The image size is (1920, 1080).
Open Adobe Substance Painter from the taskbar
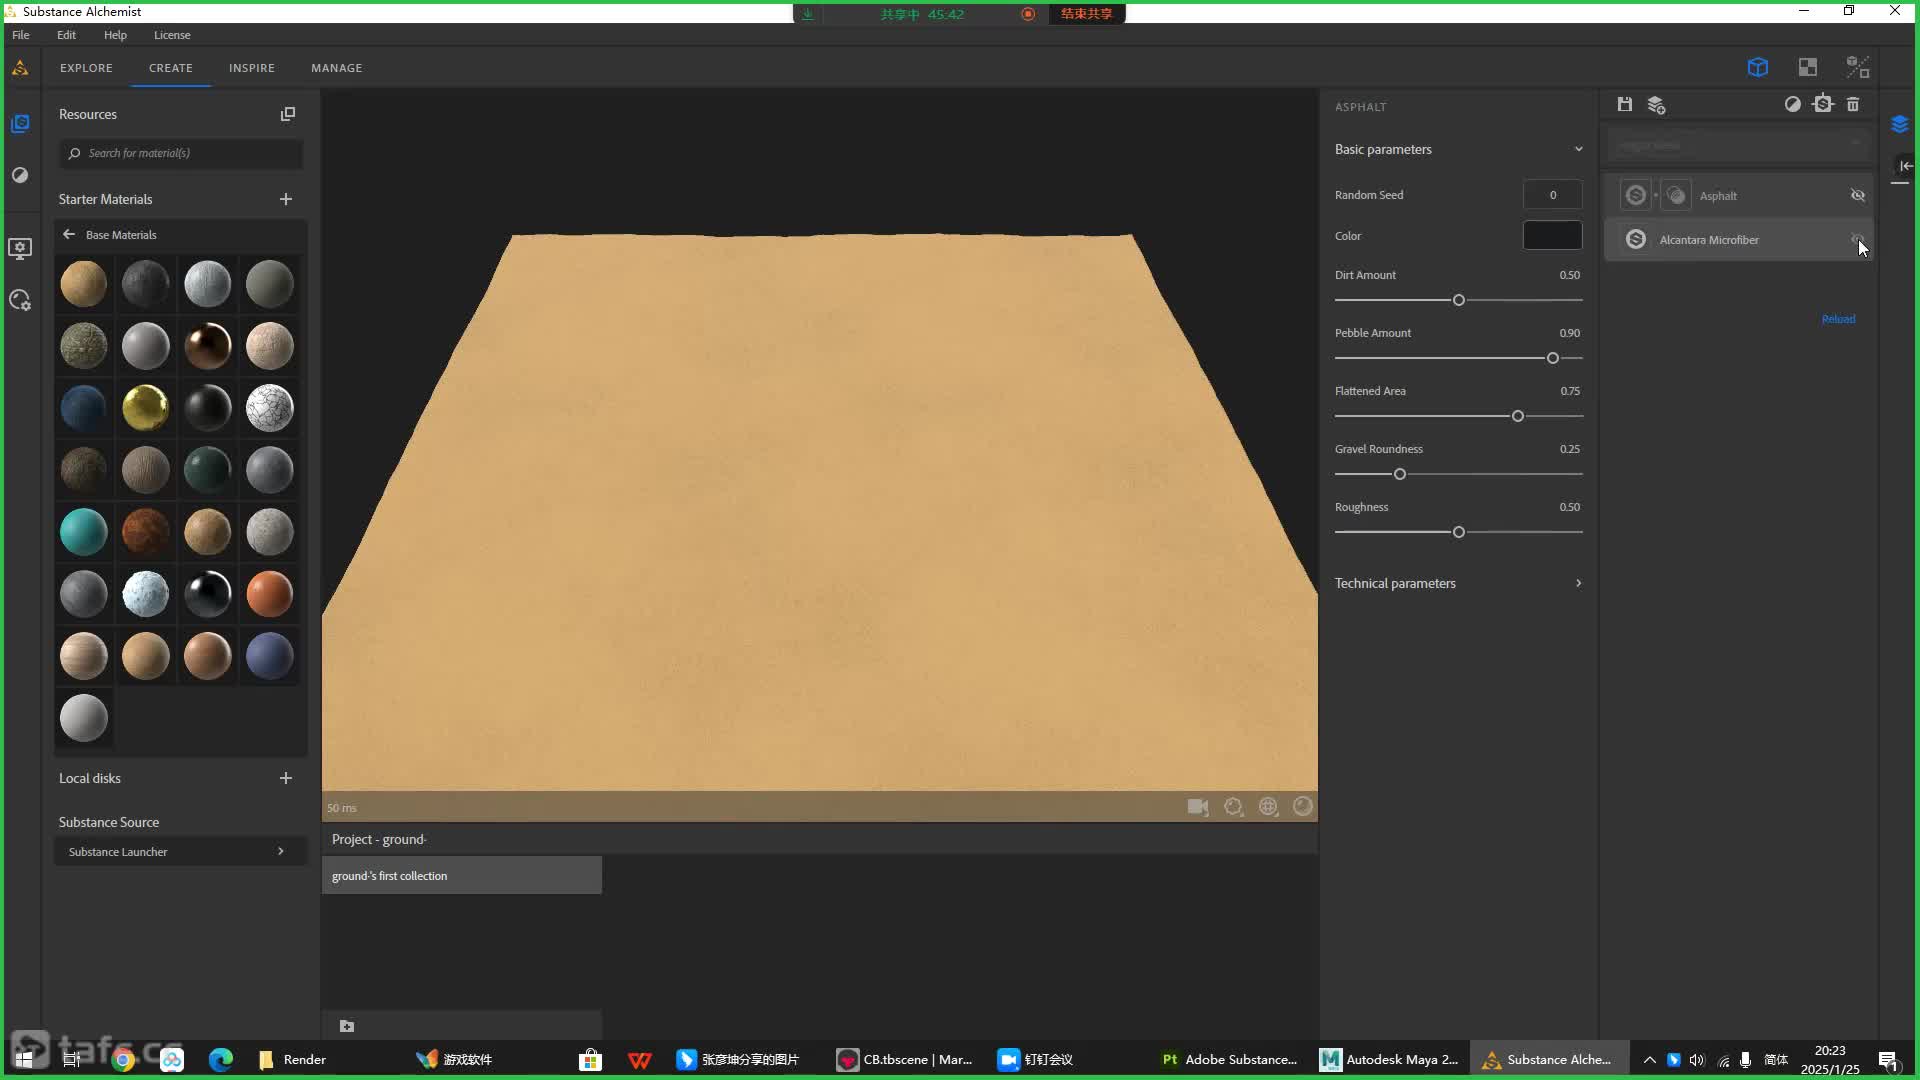click(x=1230, y=1060)
